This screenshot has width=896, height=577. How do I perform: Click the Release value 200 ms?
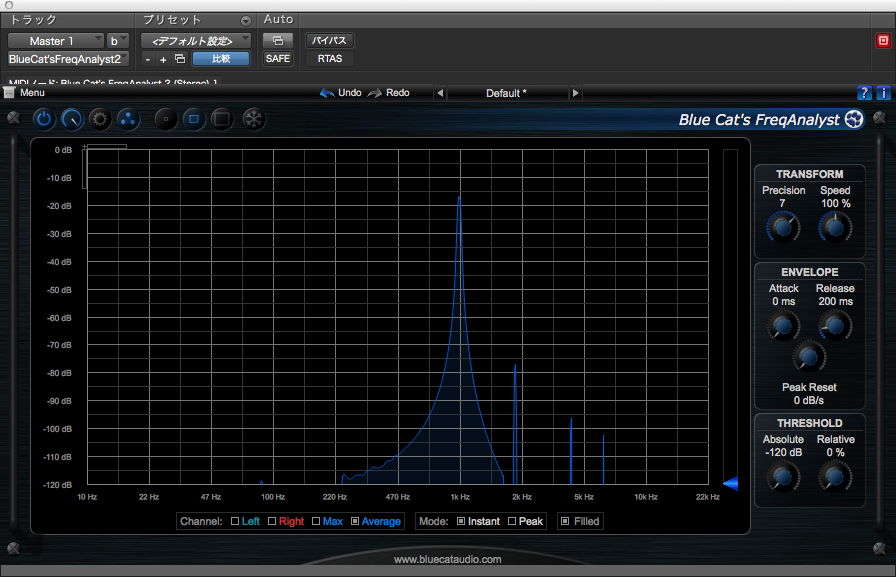click(x=835, y=301)
